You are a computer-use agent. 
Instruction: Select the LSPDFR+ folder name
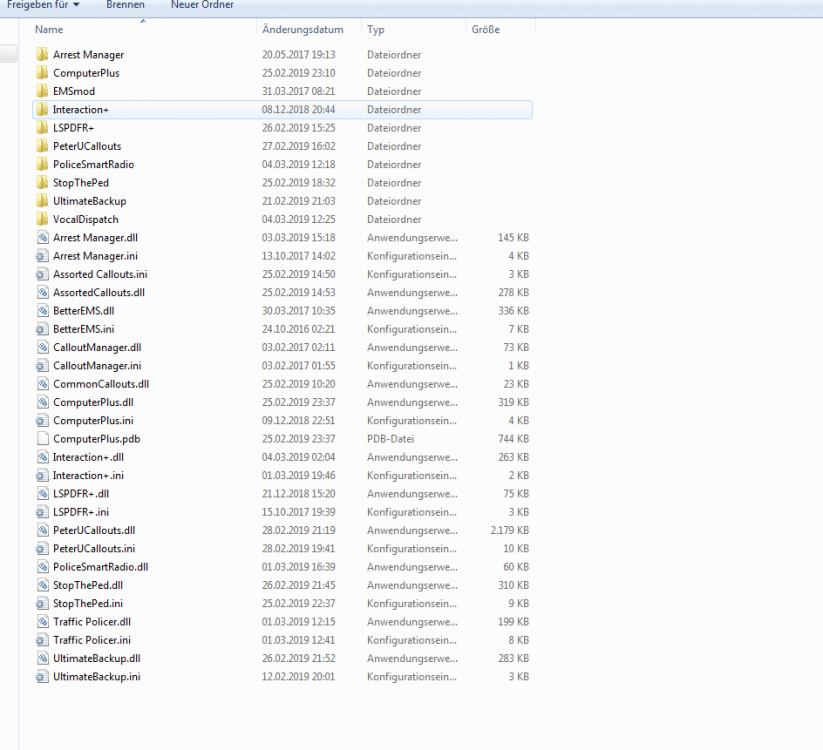click(73, 128)
